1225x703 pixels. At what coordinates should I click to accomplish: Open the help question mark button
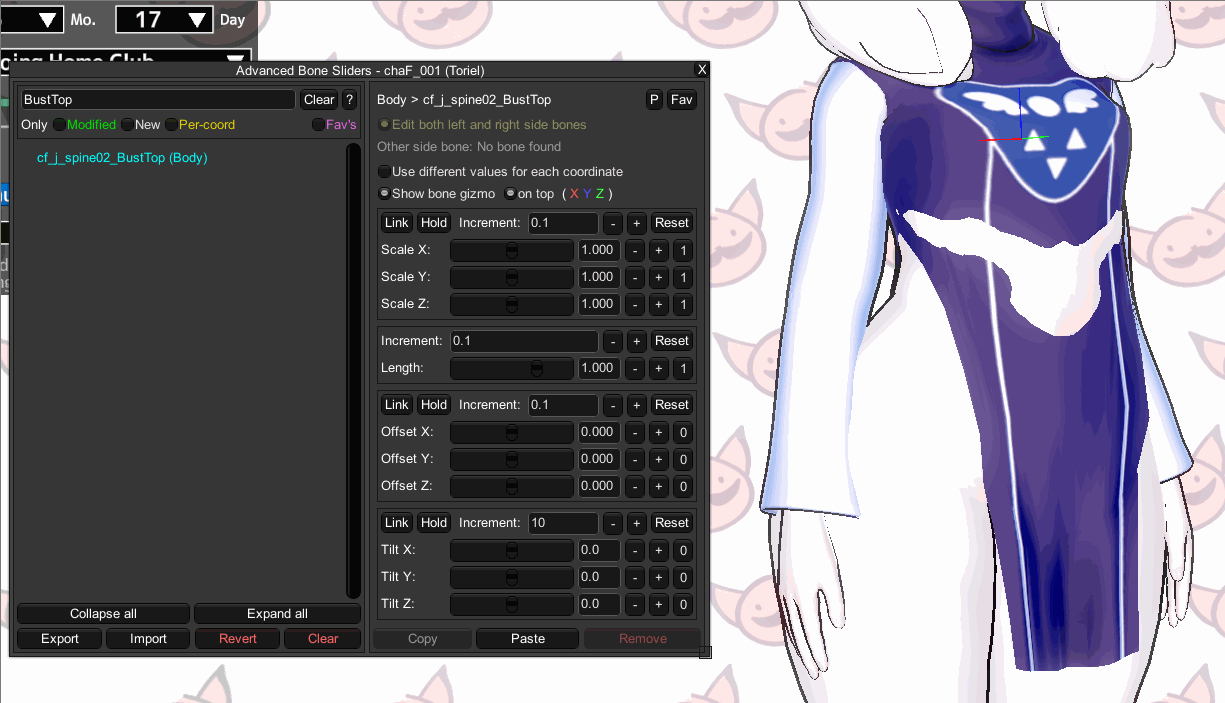pos(349,100)
